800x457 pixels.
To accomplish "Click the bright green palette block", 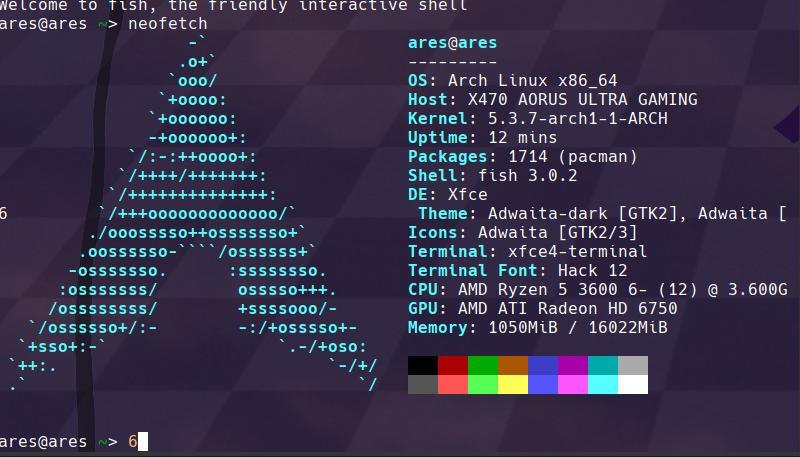I will click(x=483, y=385).
